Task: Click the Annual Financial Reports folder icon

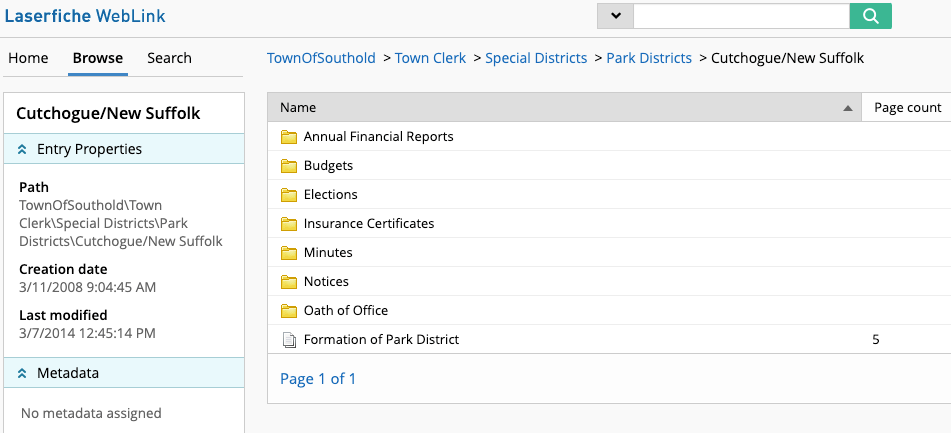Action: tap(289, 137)
